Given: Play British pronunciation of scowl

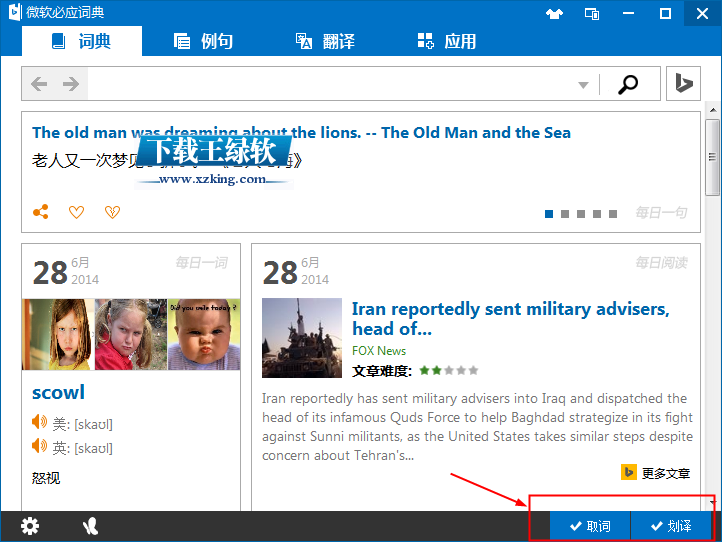Looking at the screenshot, I should click(x=39, y=446).
